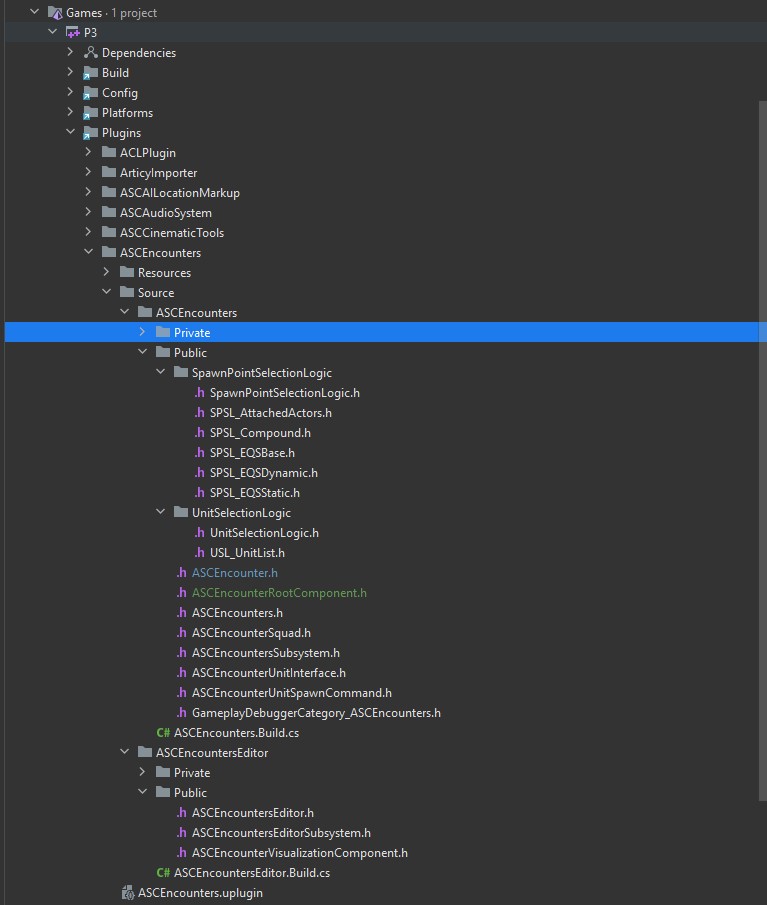Image resolution: width=767 pixels, height=905 pixels.
Task: Click the C# icon beside ASCEncountersEditor.Build.cs
Action: tap(162, 872)
